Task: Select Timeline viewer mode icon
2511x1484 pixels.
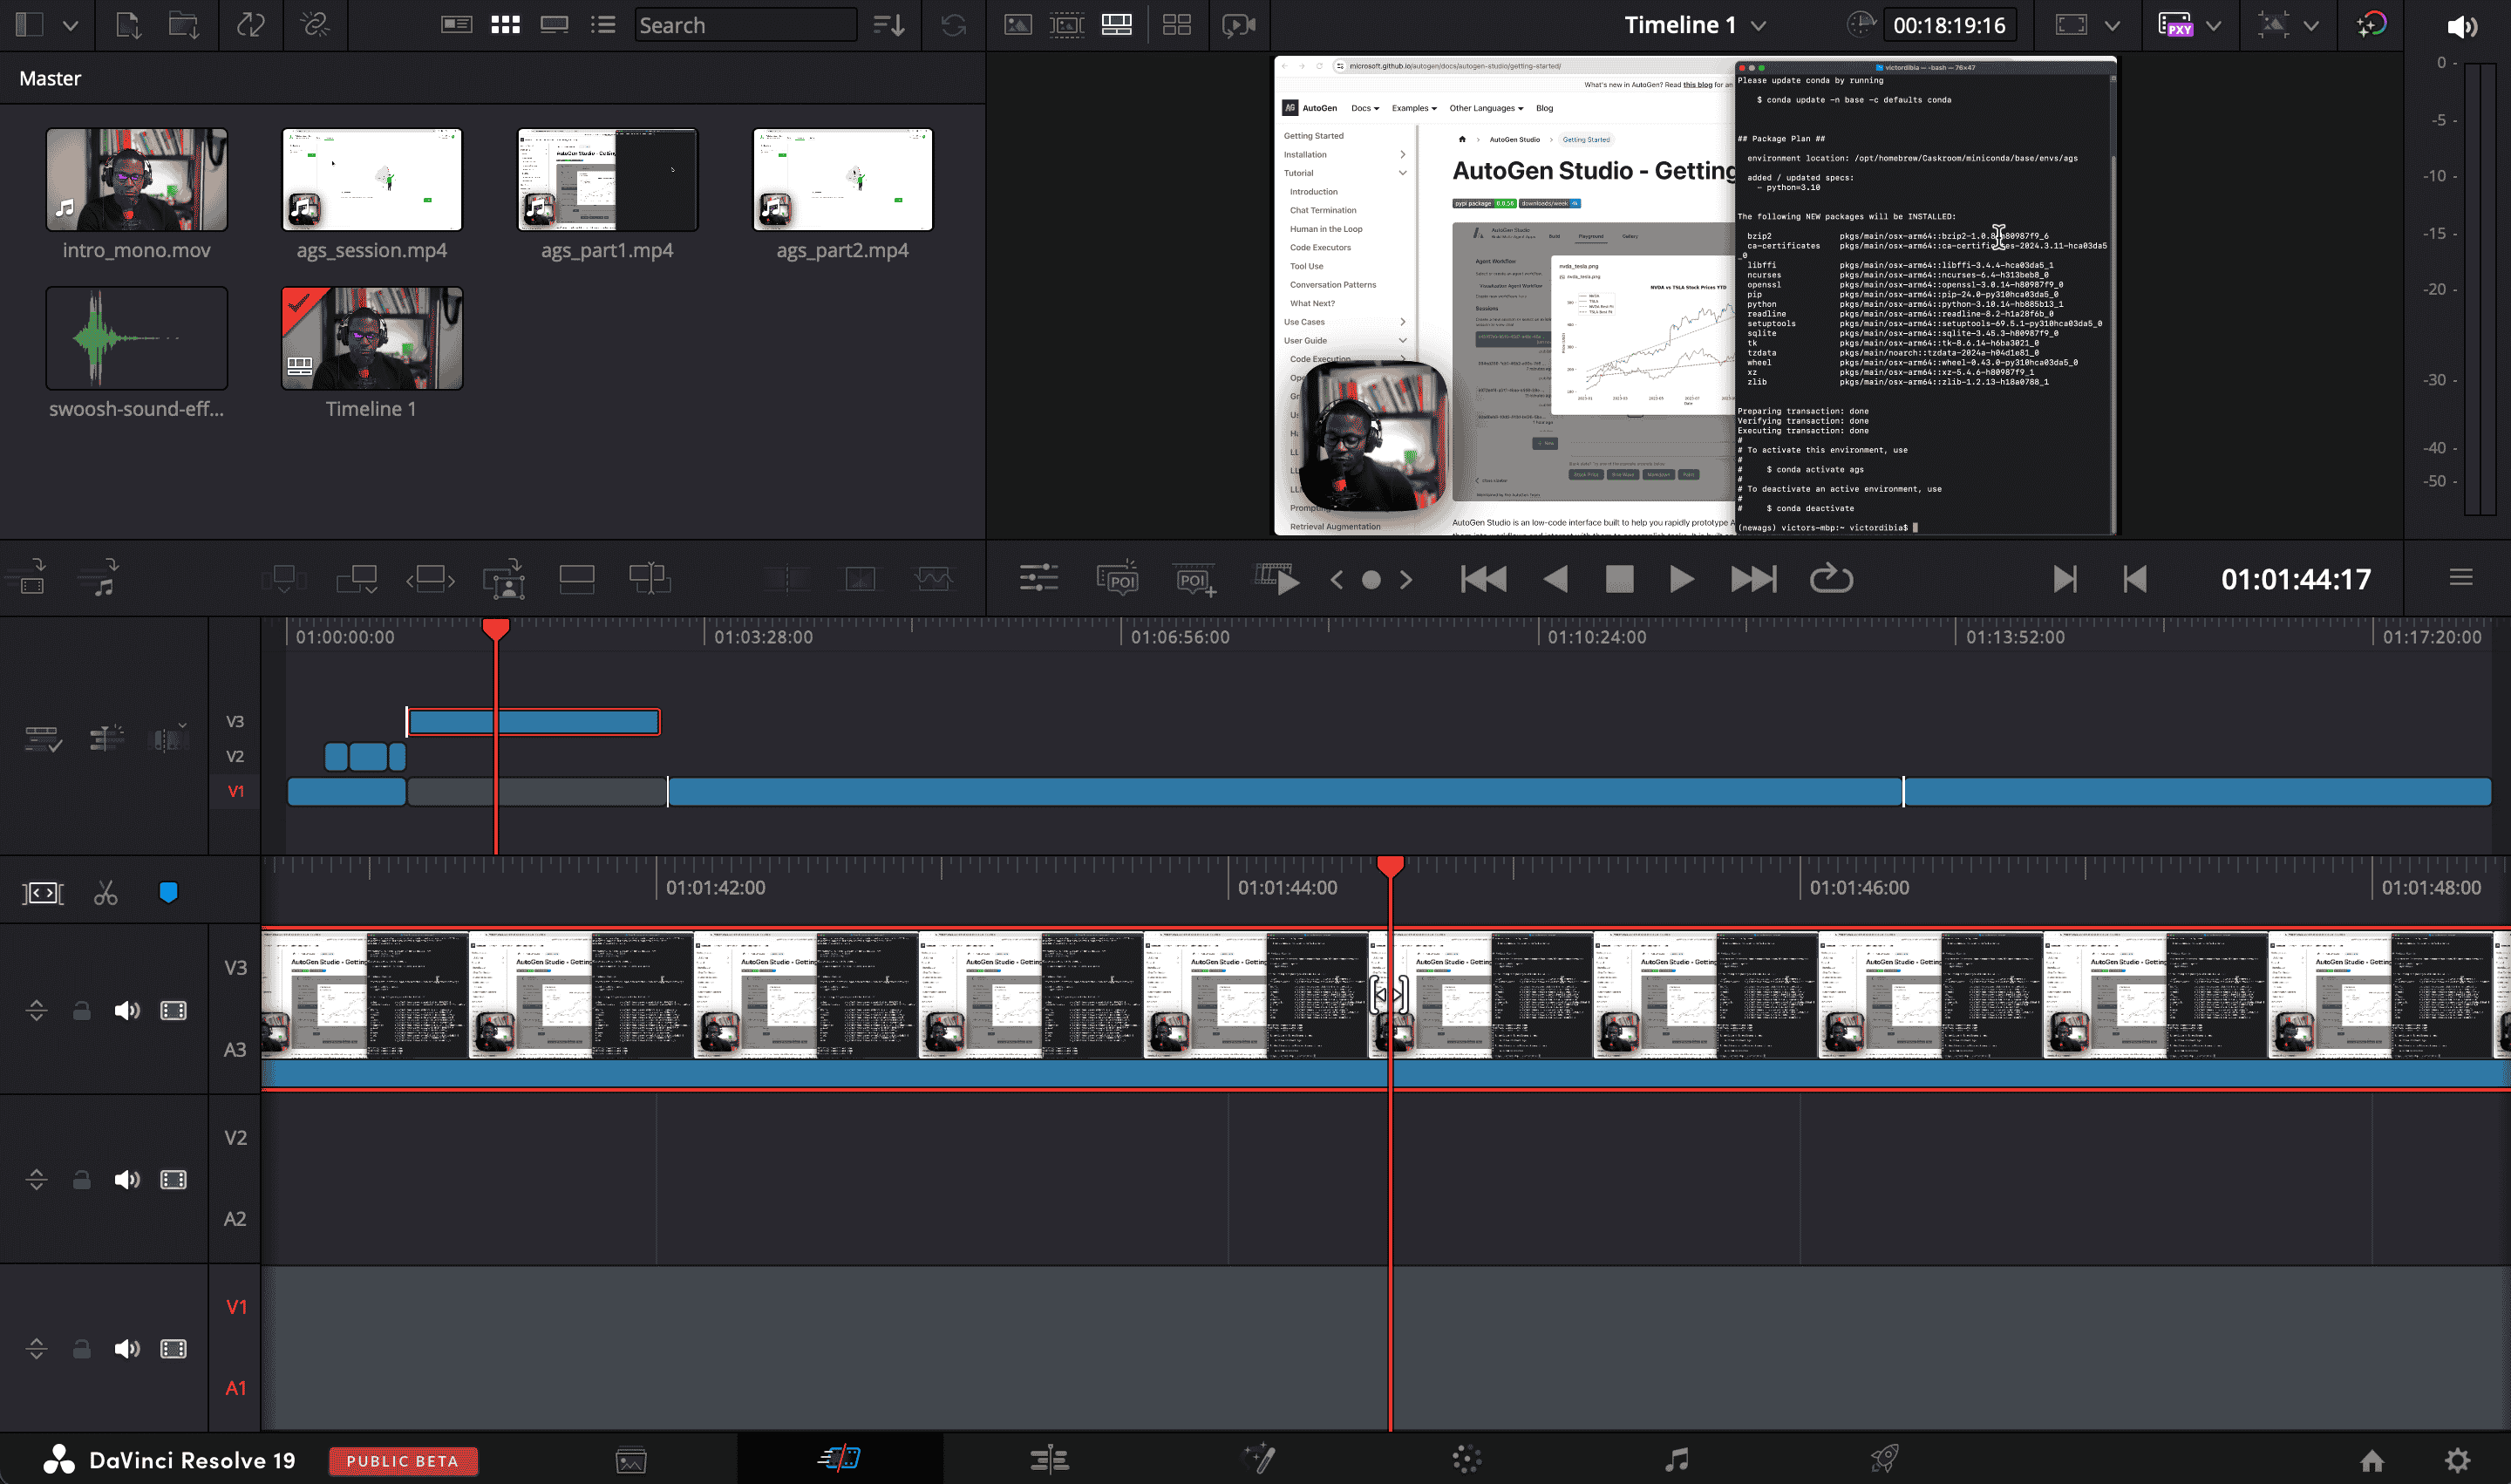Action: pyautogui.click(x=1116, y=25)
